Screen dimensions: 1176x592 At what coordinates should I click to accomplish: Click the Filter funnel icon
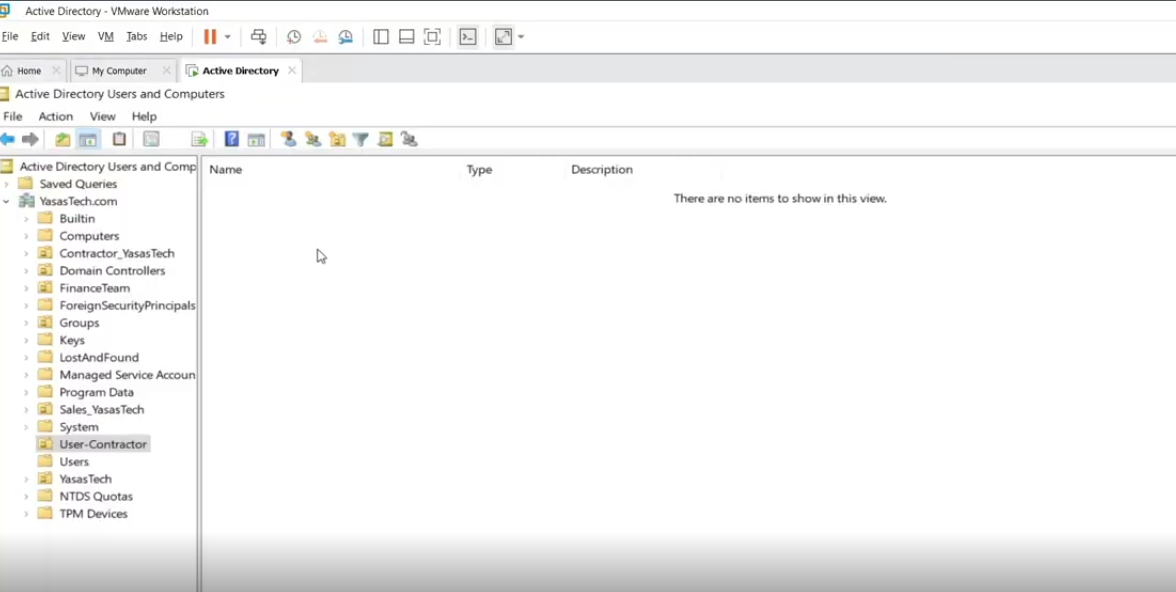361,139
